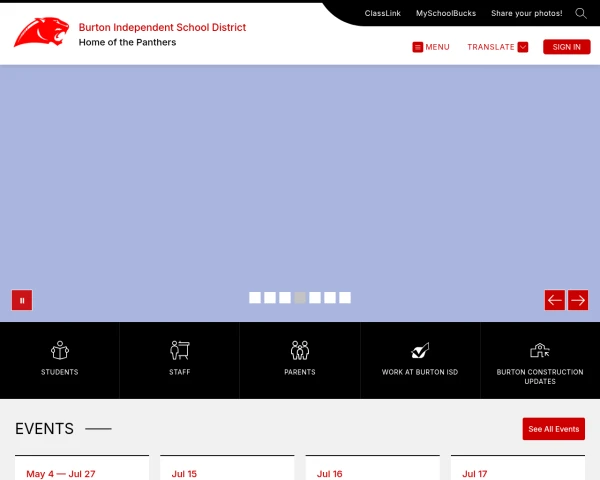Go to previous slide with left arrow

pos(554,300)
